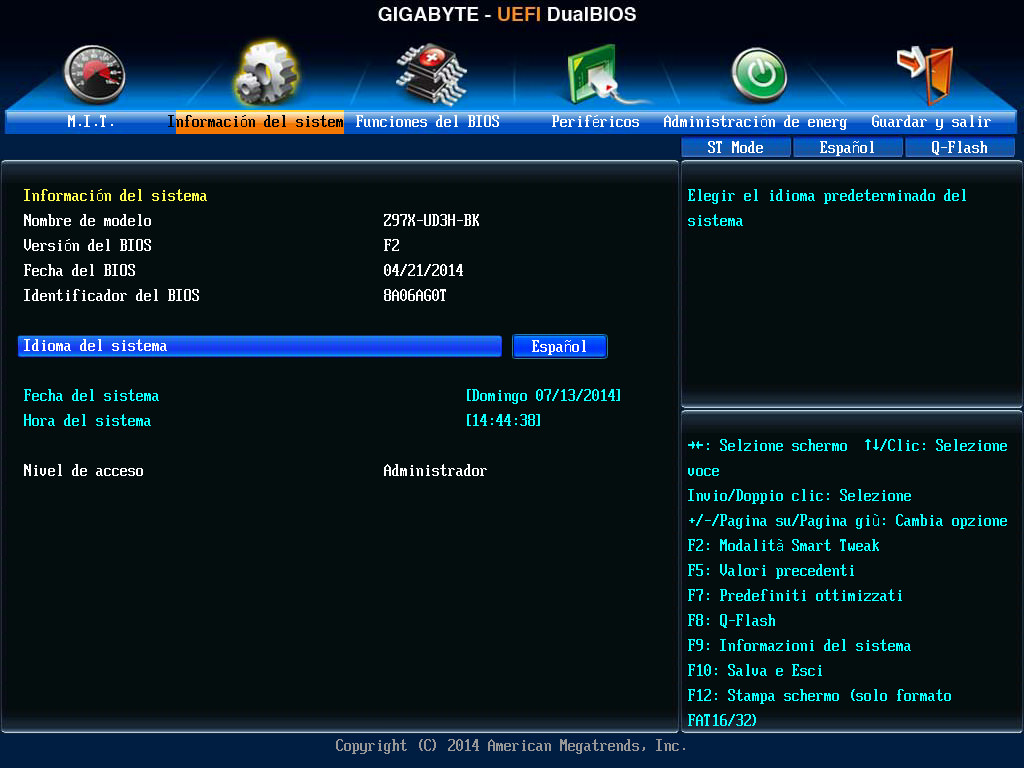
Task: Click the GIGABYTE - UEFI DualBIOS title
Action: point(507,14)
